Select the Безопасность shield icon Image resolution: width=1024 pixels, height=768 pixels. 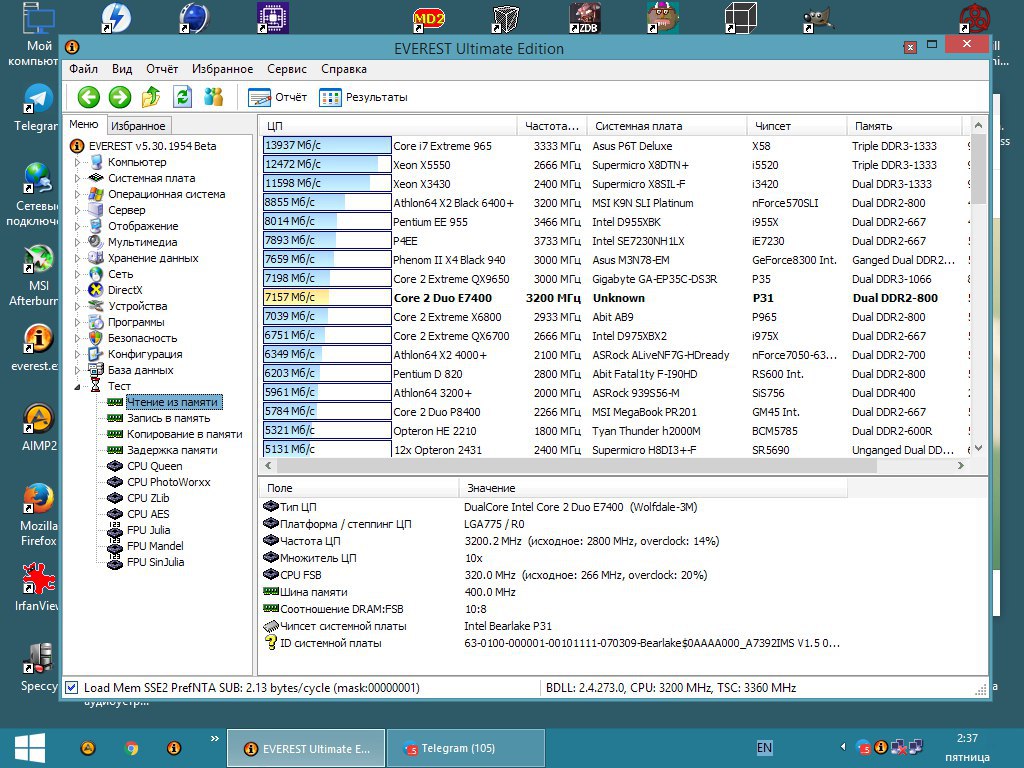tap(96, 338)
